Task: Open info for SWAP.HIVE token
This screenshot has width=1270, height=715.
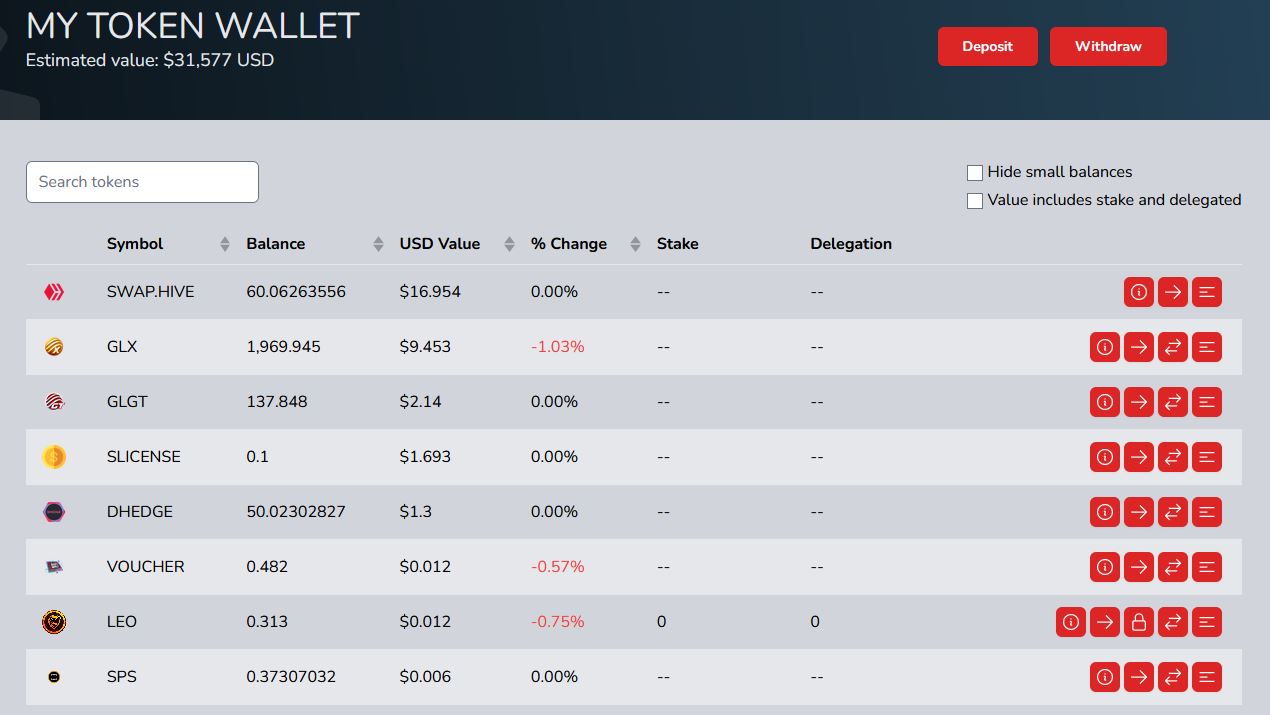Action: (x=1139, y=292)
